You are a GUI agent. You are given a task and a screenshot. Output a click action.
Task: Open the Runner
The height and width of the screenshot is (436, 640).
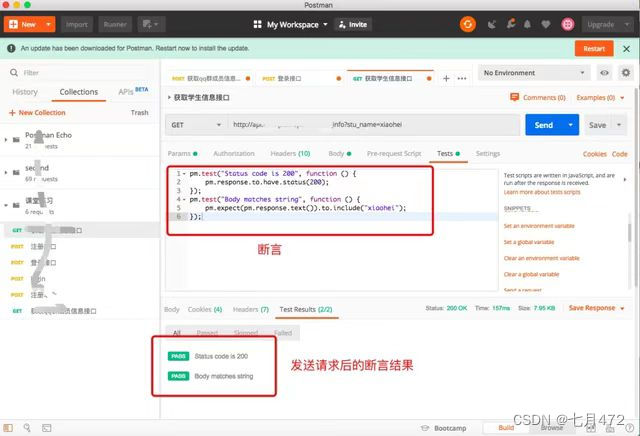click(x=115, y=24)
